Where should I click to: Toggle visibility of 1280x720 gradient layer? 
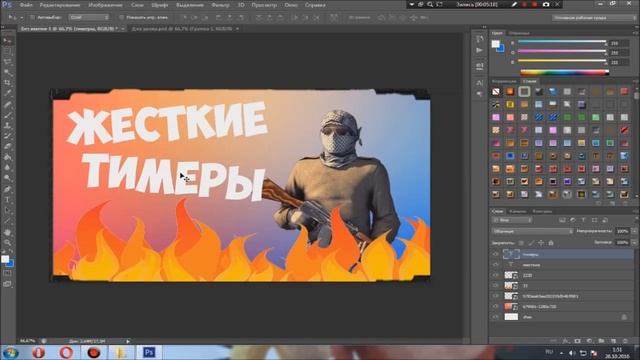496,307
